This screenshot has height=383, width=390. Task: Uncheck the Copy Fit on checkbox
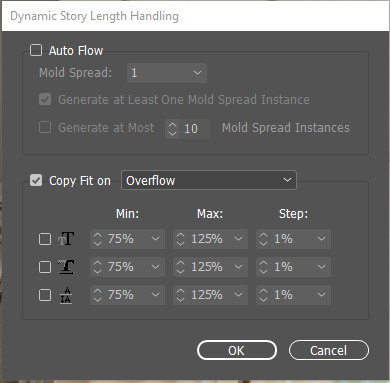(x=36, y=180)
